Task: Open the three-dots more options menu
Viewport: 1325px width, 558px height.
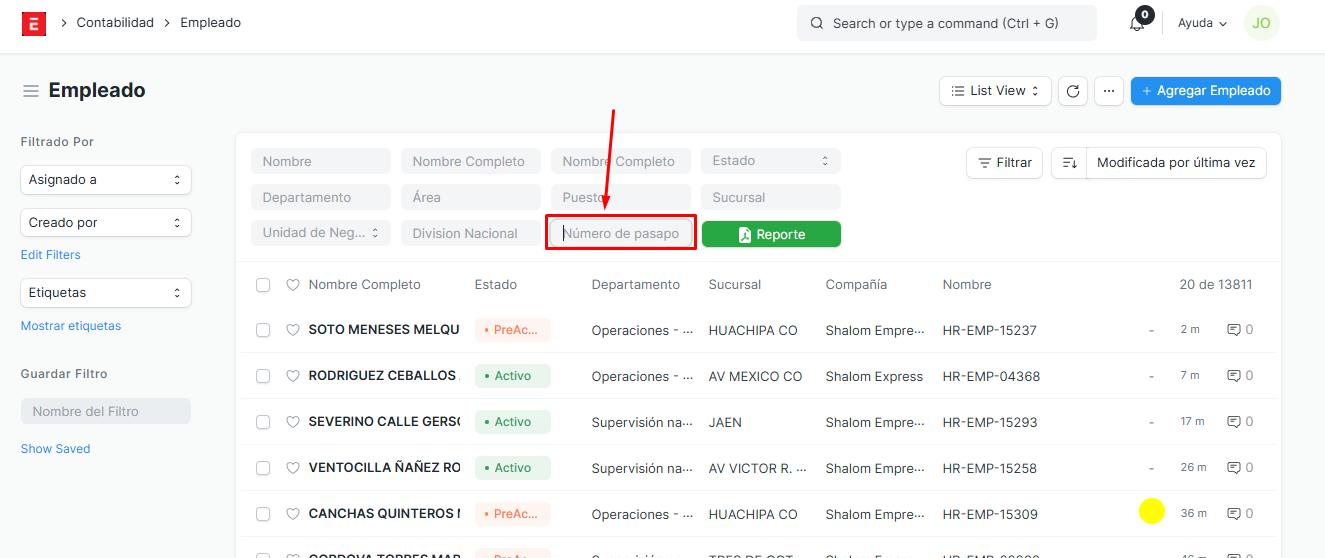Action: click(x=1108, y=91)
